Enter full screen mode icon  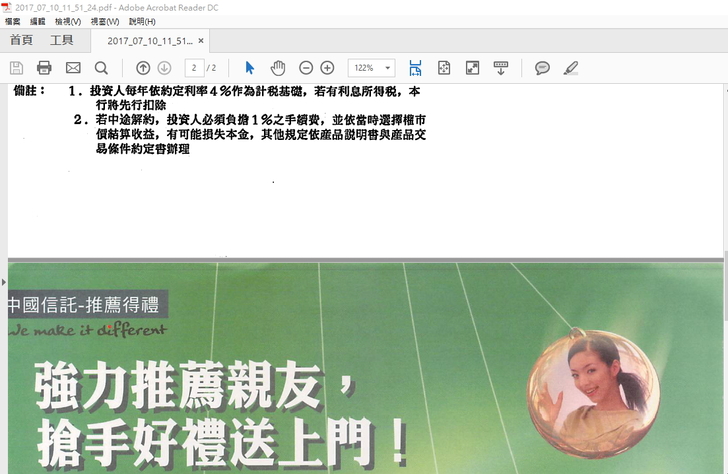(472, 68)
